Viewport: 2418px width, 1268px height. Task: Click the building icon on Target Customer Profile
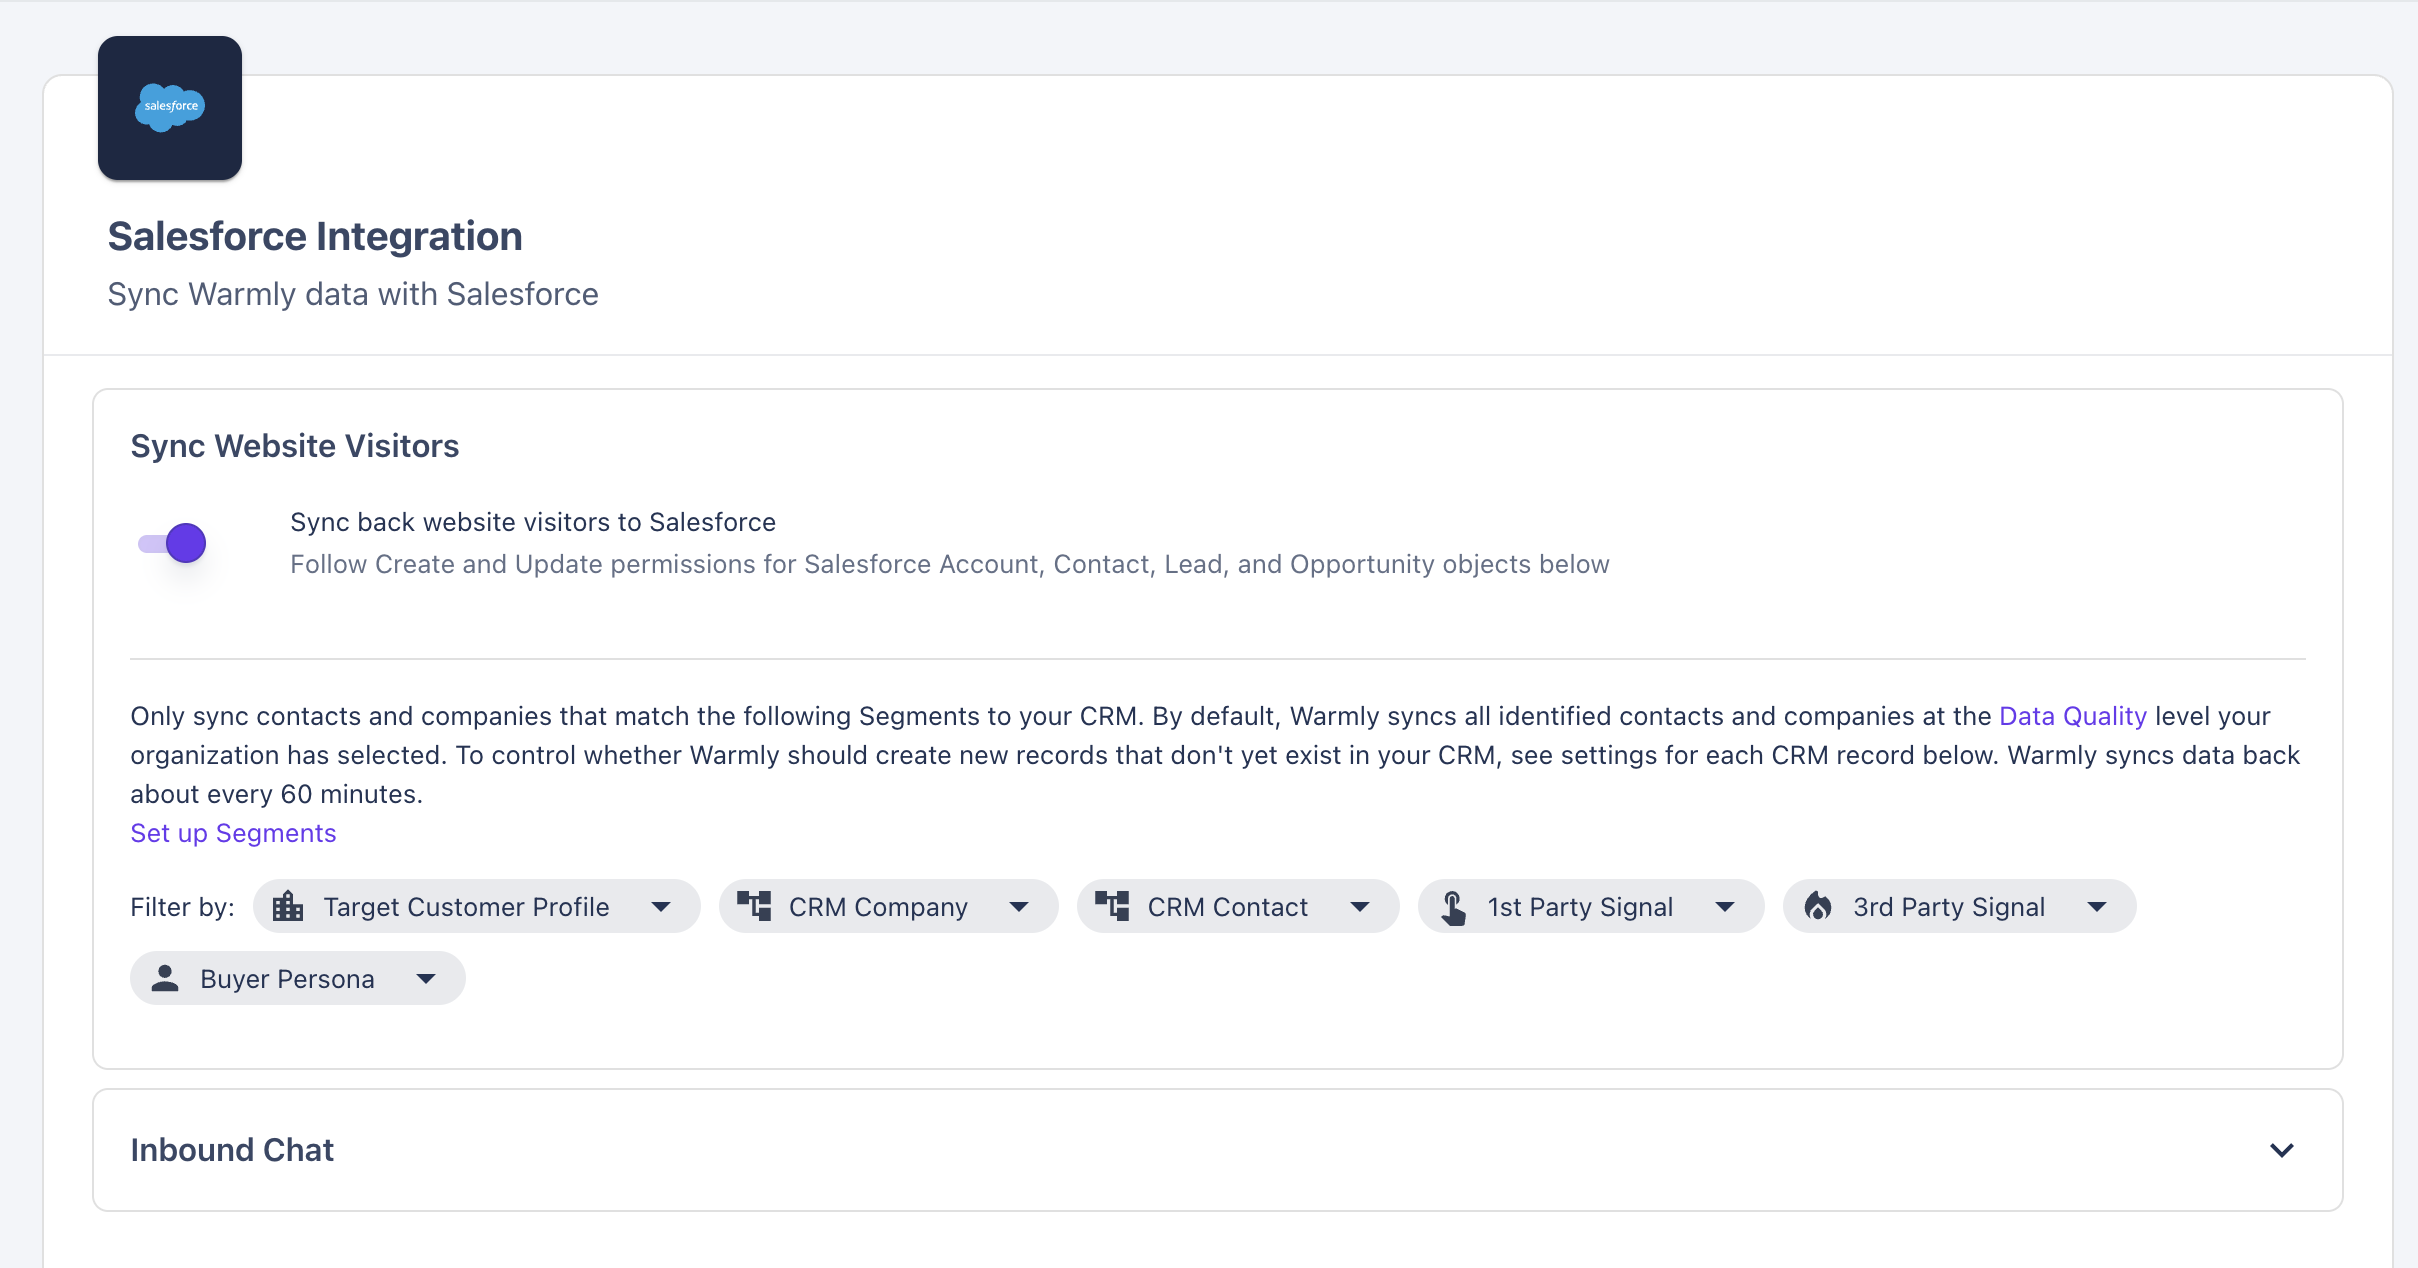click(288, 906)
